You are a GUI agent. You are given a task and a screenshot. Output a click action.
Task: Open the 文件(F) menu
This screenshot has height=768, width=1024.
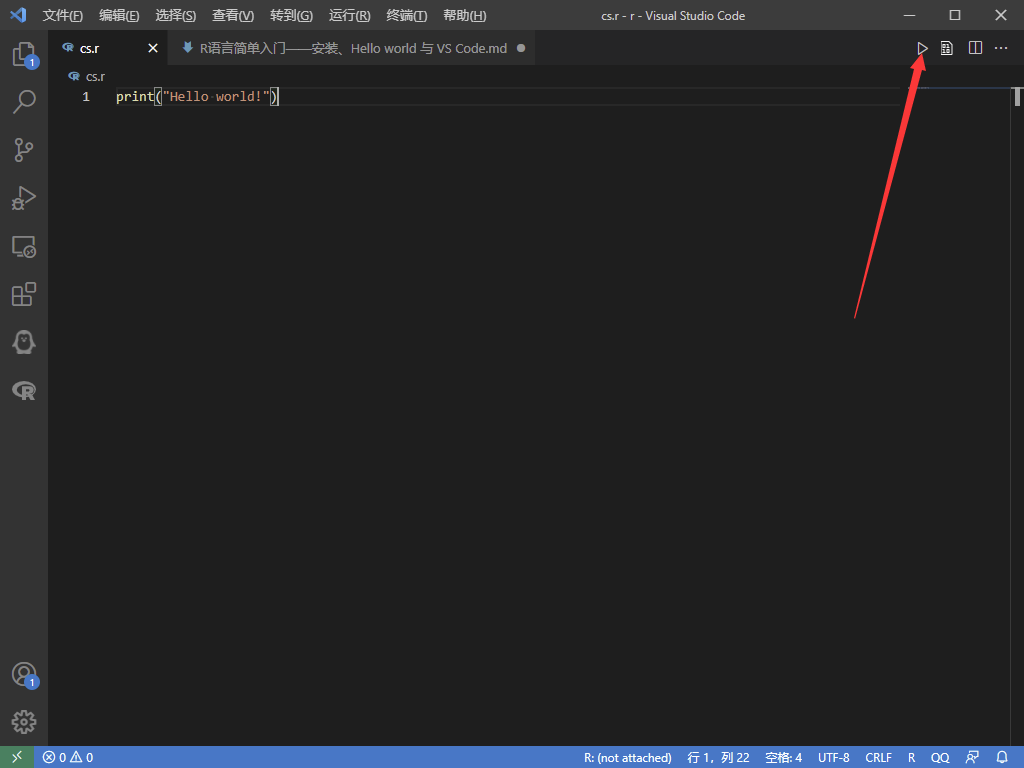click(62, 15)
